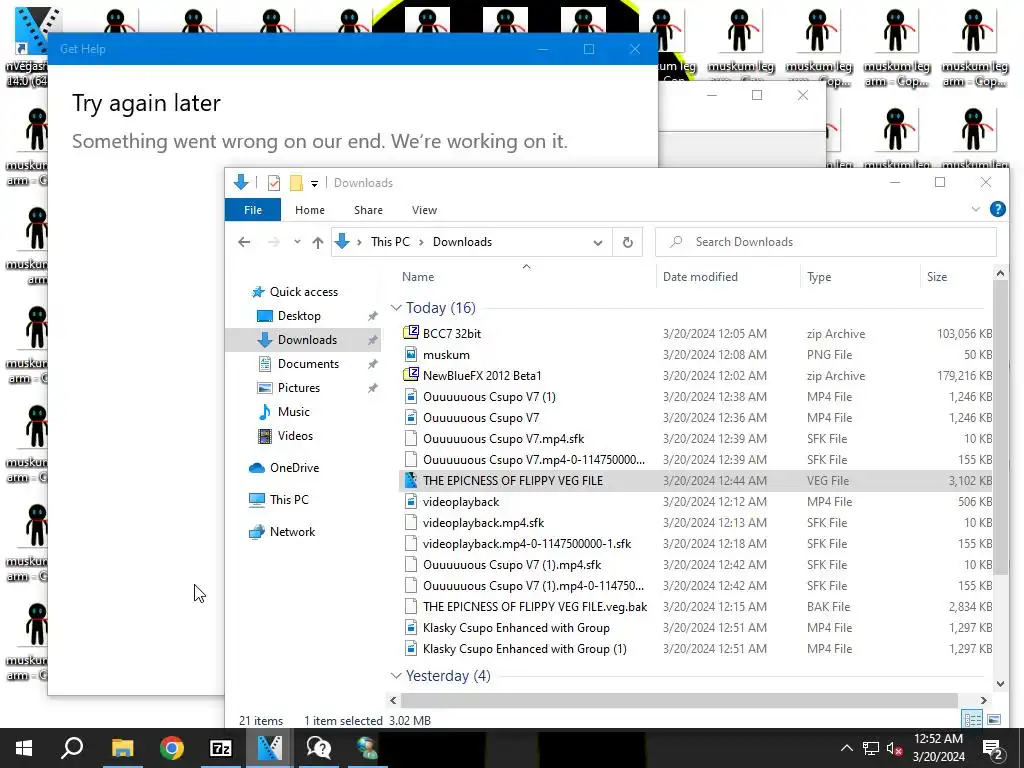Launch Google Chrome from the taskbar

tap(172, 748)
